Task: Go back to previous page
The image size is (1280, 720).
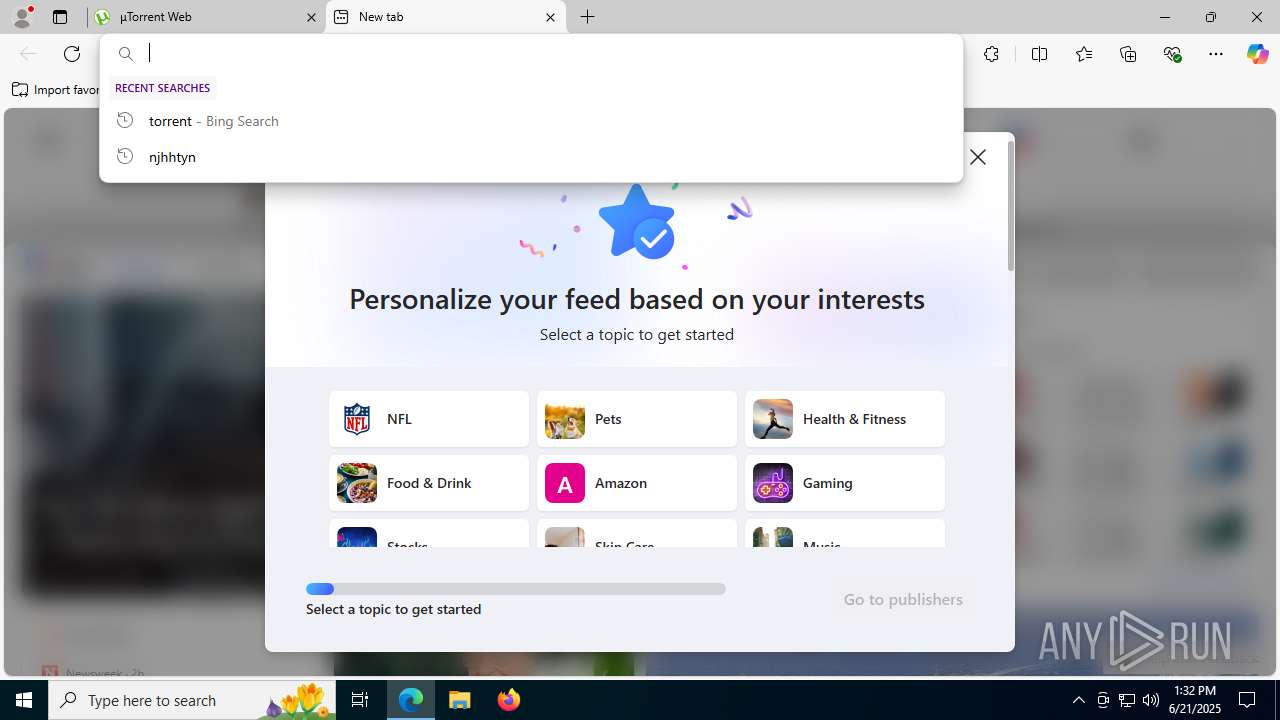Action: click(x=28, y=54)
